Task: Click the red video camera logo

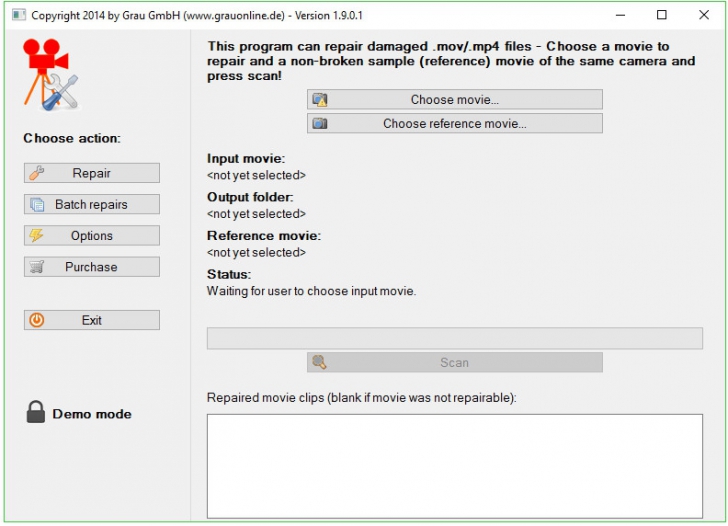Action: click(51, 75)
